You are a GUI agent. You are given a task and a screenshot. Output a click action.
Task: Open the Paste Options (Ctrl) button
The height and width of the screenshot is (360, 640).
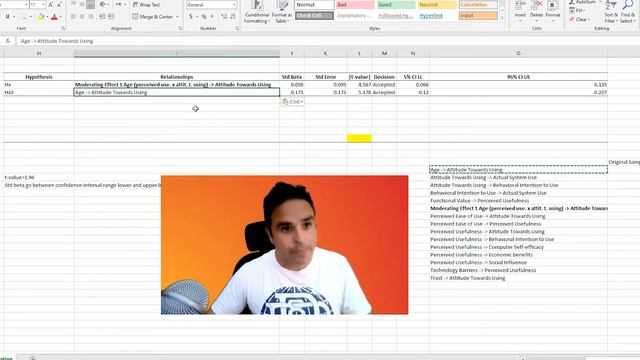coord(293,102)
